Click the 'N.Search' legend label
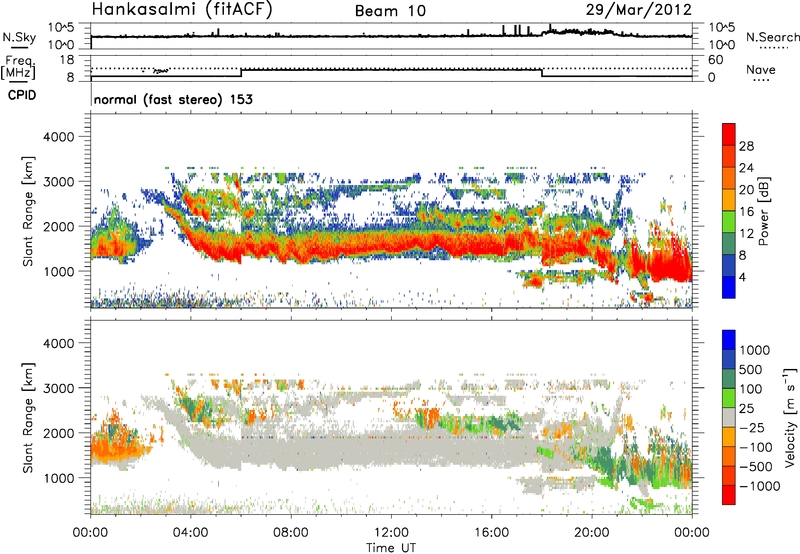 click(772, 37)
